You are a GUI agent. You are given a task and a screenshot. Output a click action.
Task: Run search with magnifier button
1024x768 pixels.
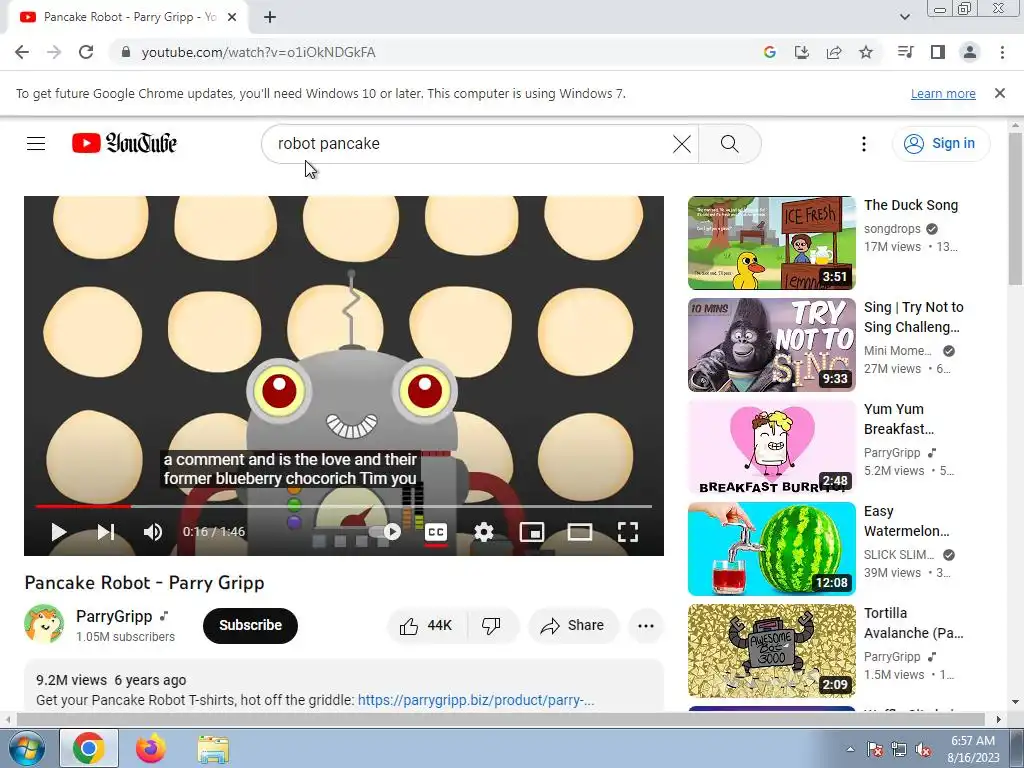point(729,144)
